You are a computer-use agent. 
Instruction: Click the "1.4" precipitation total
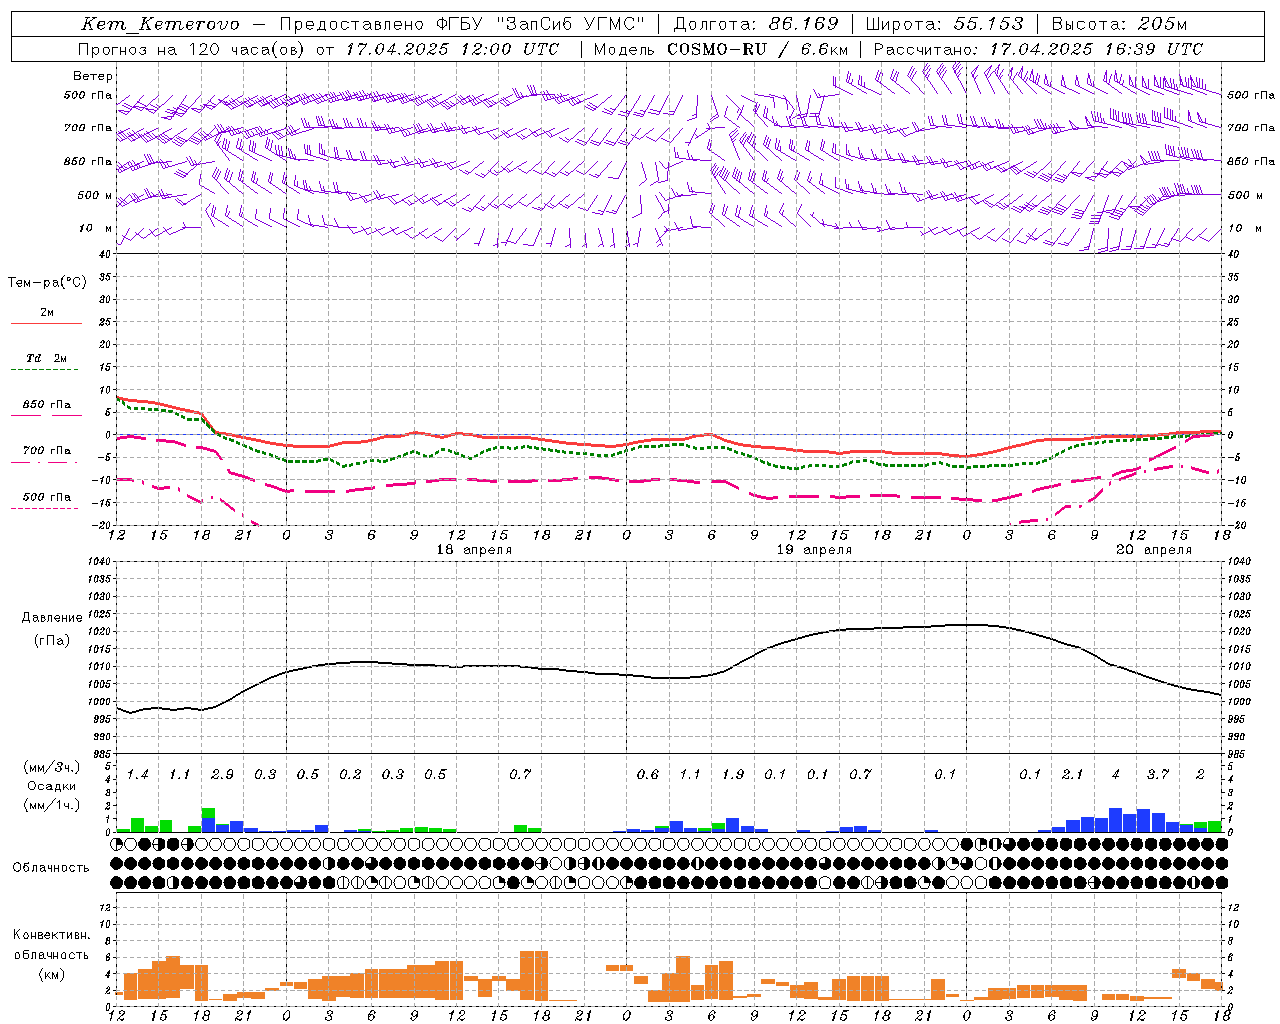137,774
